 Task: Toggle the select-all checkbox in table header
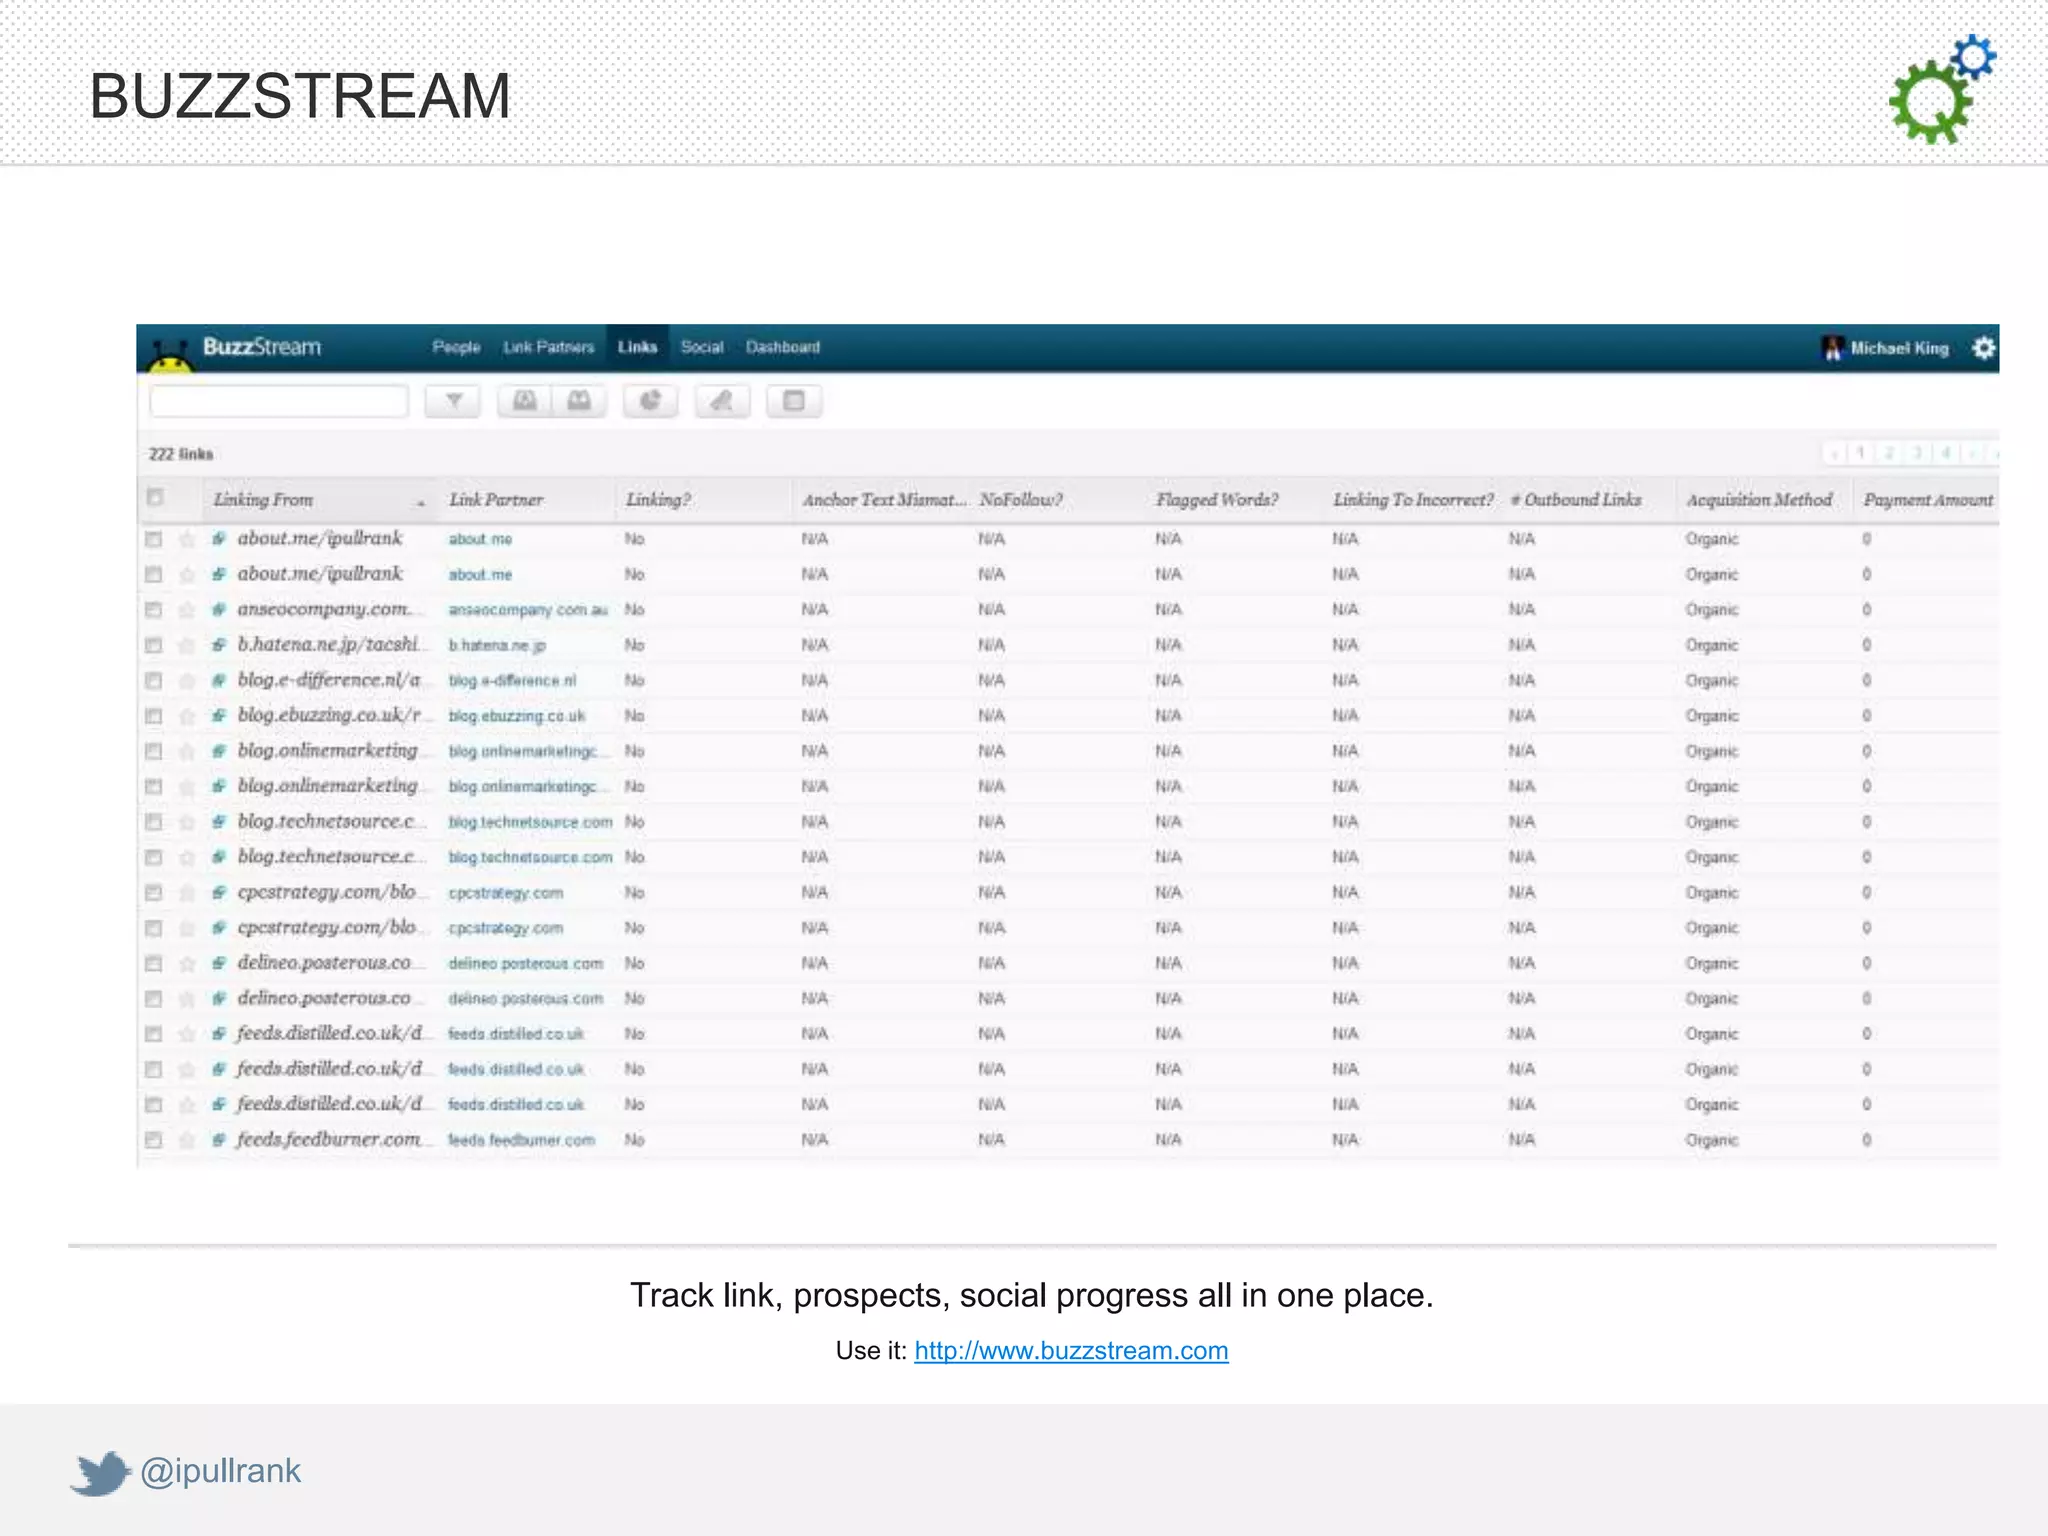pyautogui.click(x=155, y=497)
